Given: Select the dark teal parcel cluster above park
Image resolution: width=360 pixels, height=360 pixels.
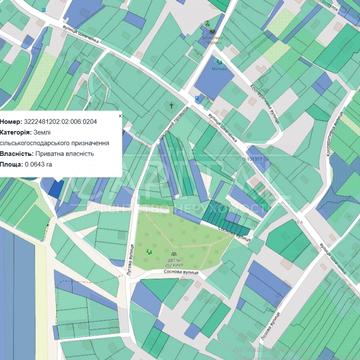Looking at the screenshot, I should (223, 218).
